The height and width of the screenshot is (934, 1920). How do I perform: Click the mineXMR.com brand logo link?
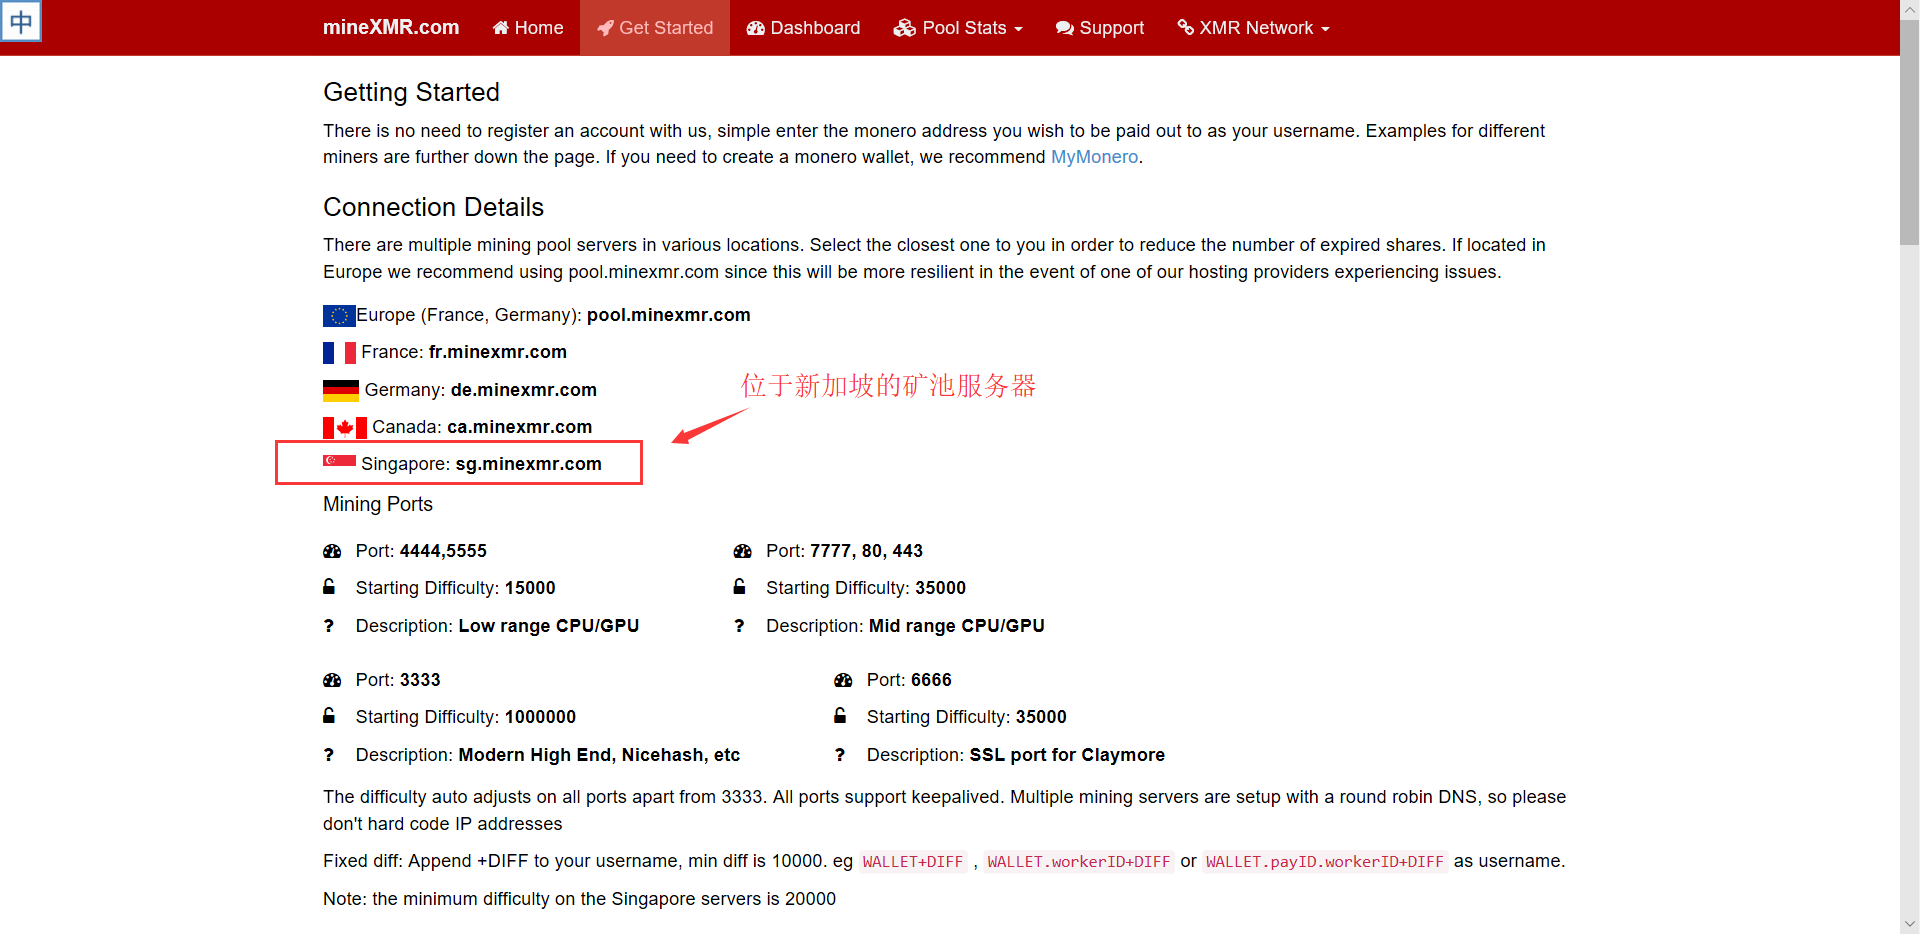point(391,28)
